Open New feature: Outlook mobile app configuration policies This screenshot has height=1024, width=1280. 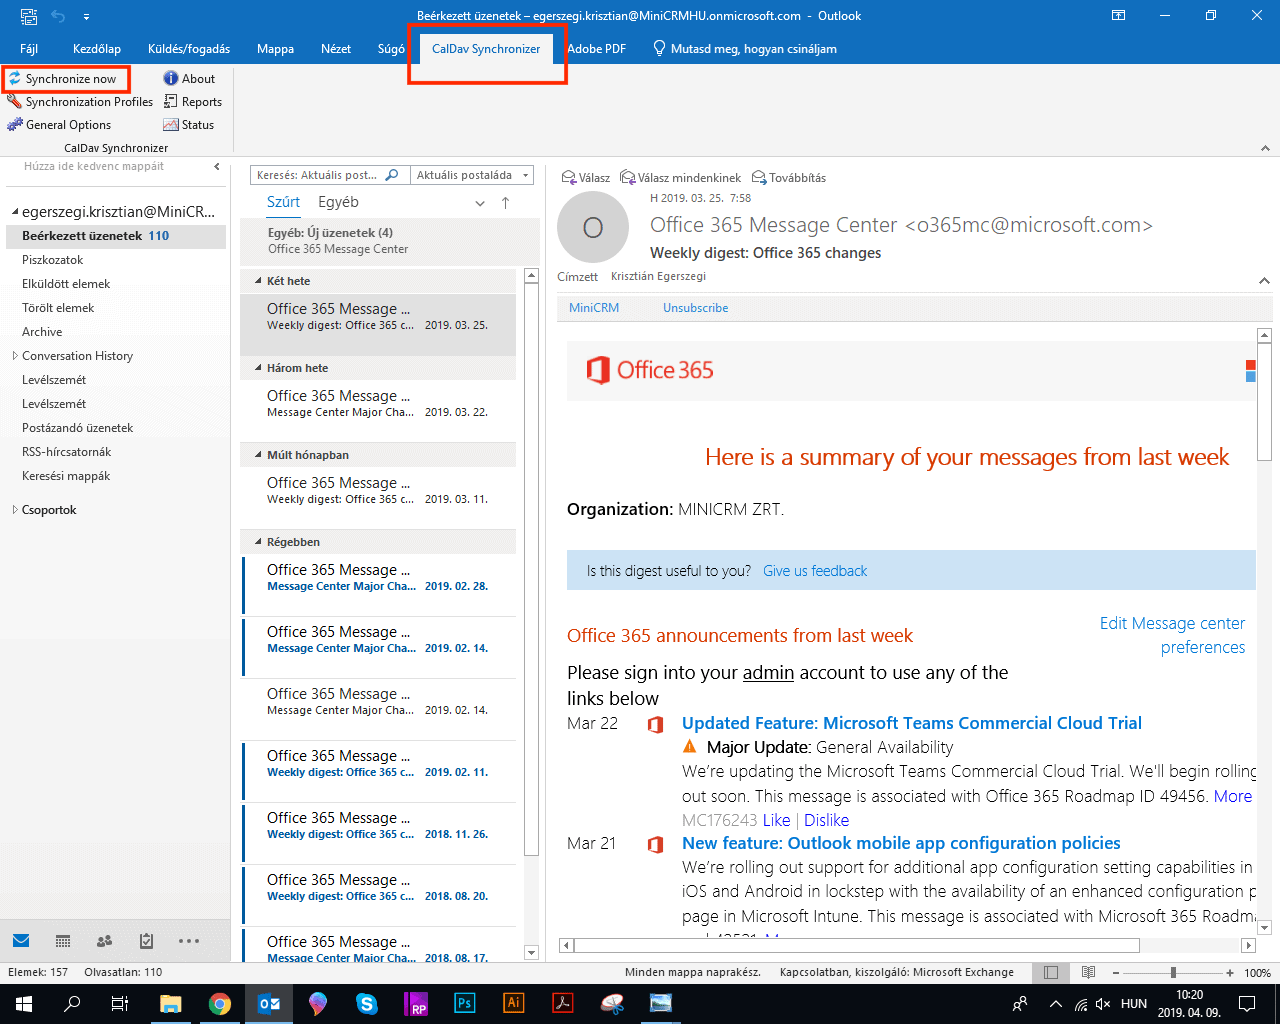(901, 843)
